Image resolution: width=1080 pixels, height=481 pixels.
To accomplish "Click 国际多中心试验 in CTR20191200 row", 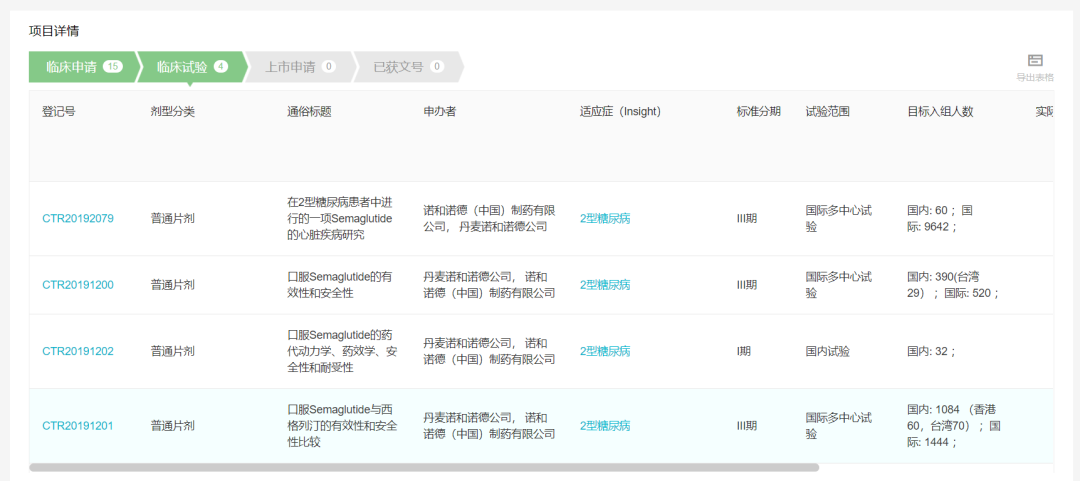I will coord(839,285).
